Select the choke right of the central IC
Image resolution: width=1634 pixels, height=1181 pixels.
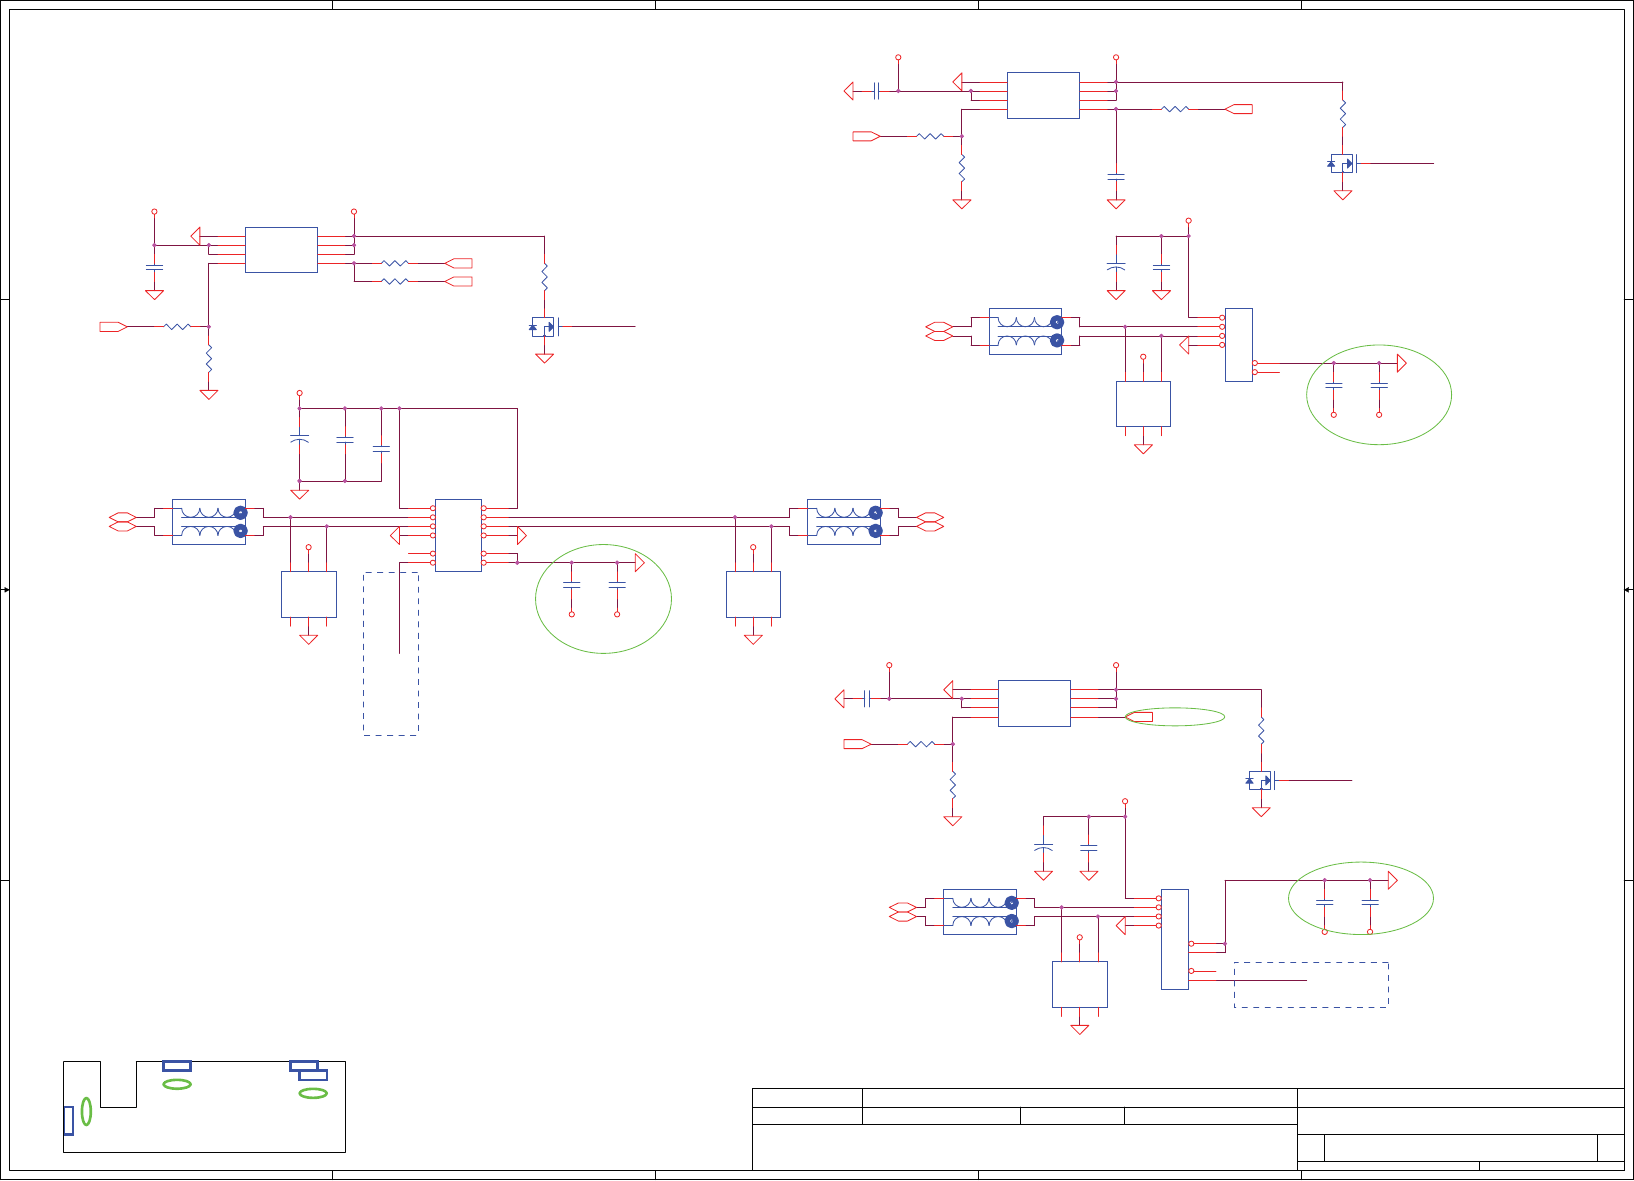pos(844,522)
